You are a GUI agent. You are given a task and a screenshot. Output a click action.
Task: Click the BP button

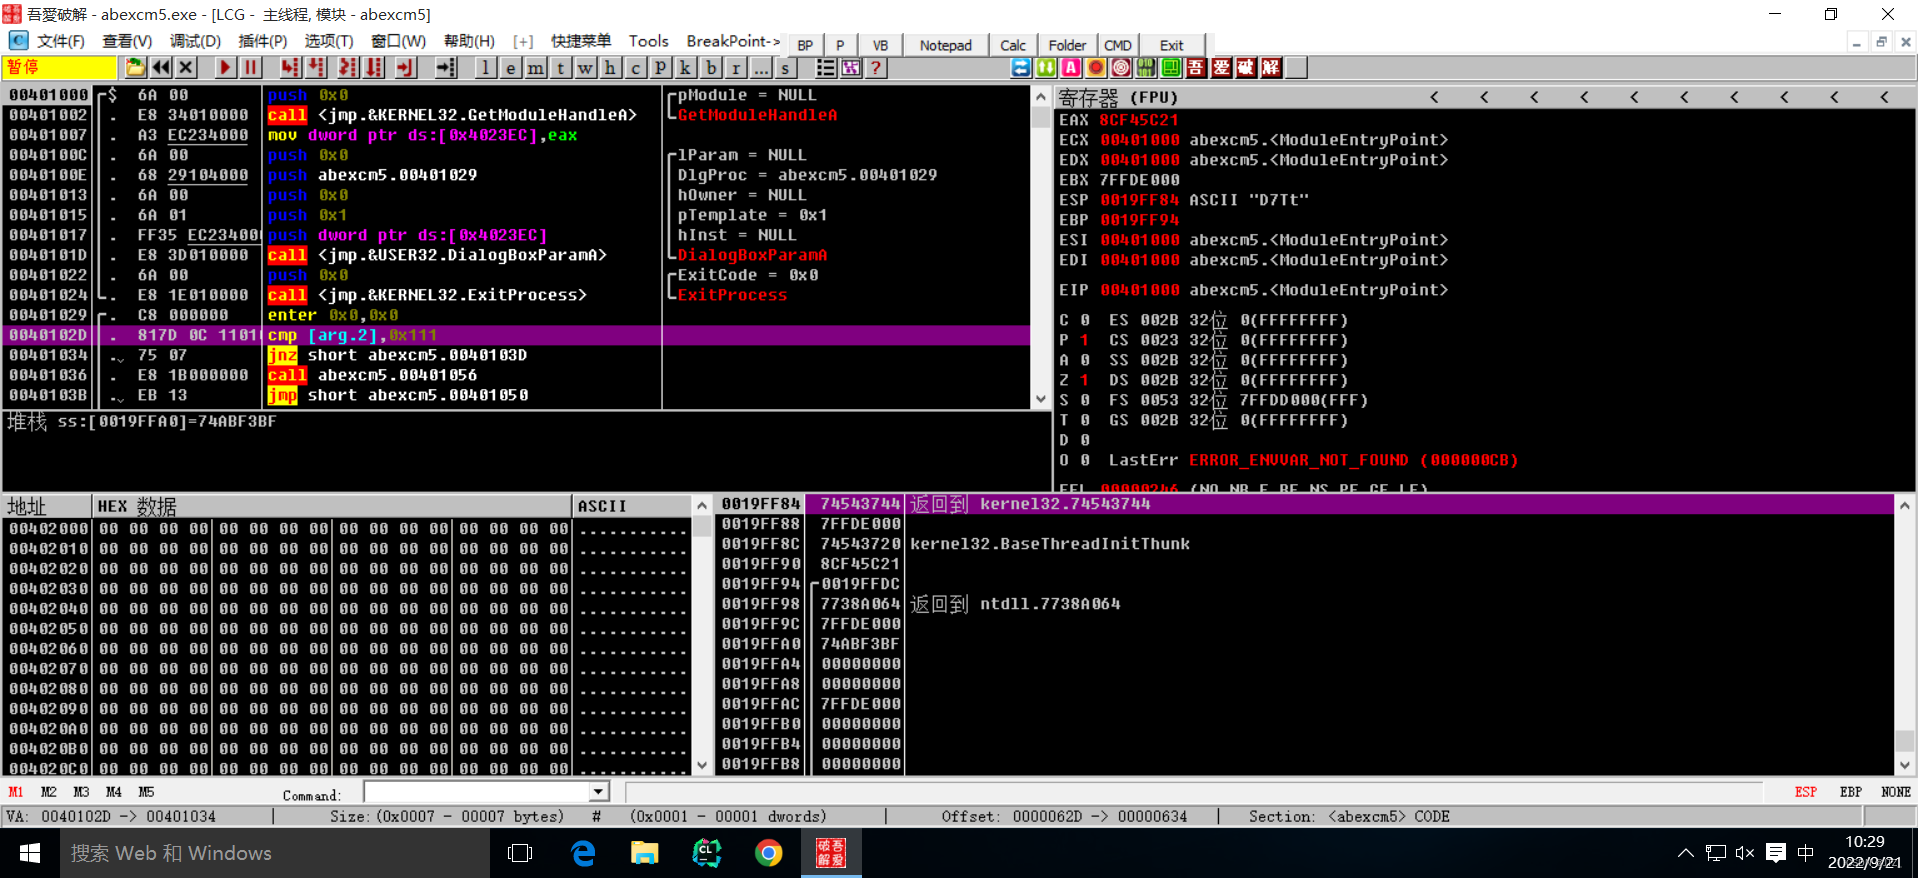click(x=805, y=45)
